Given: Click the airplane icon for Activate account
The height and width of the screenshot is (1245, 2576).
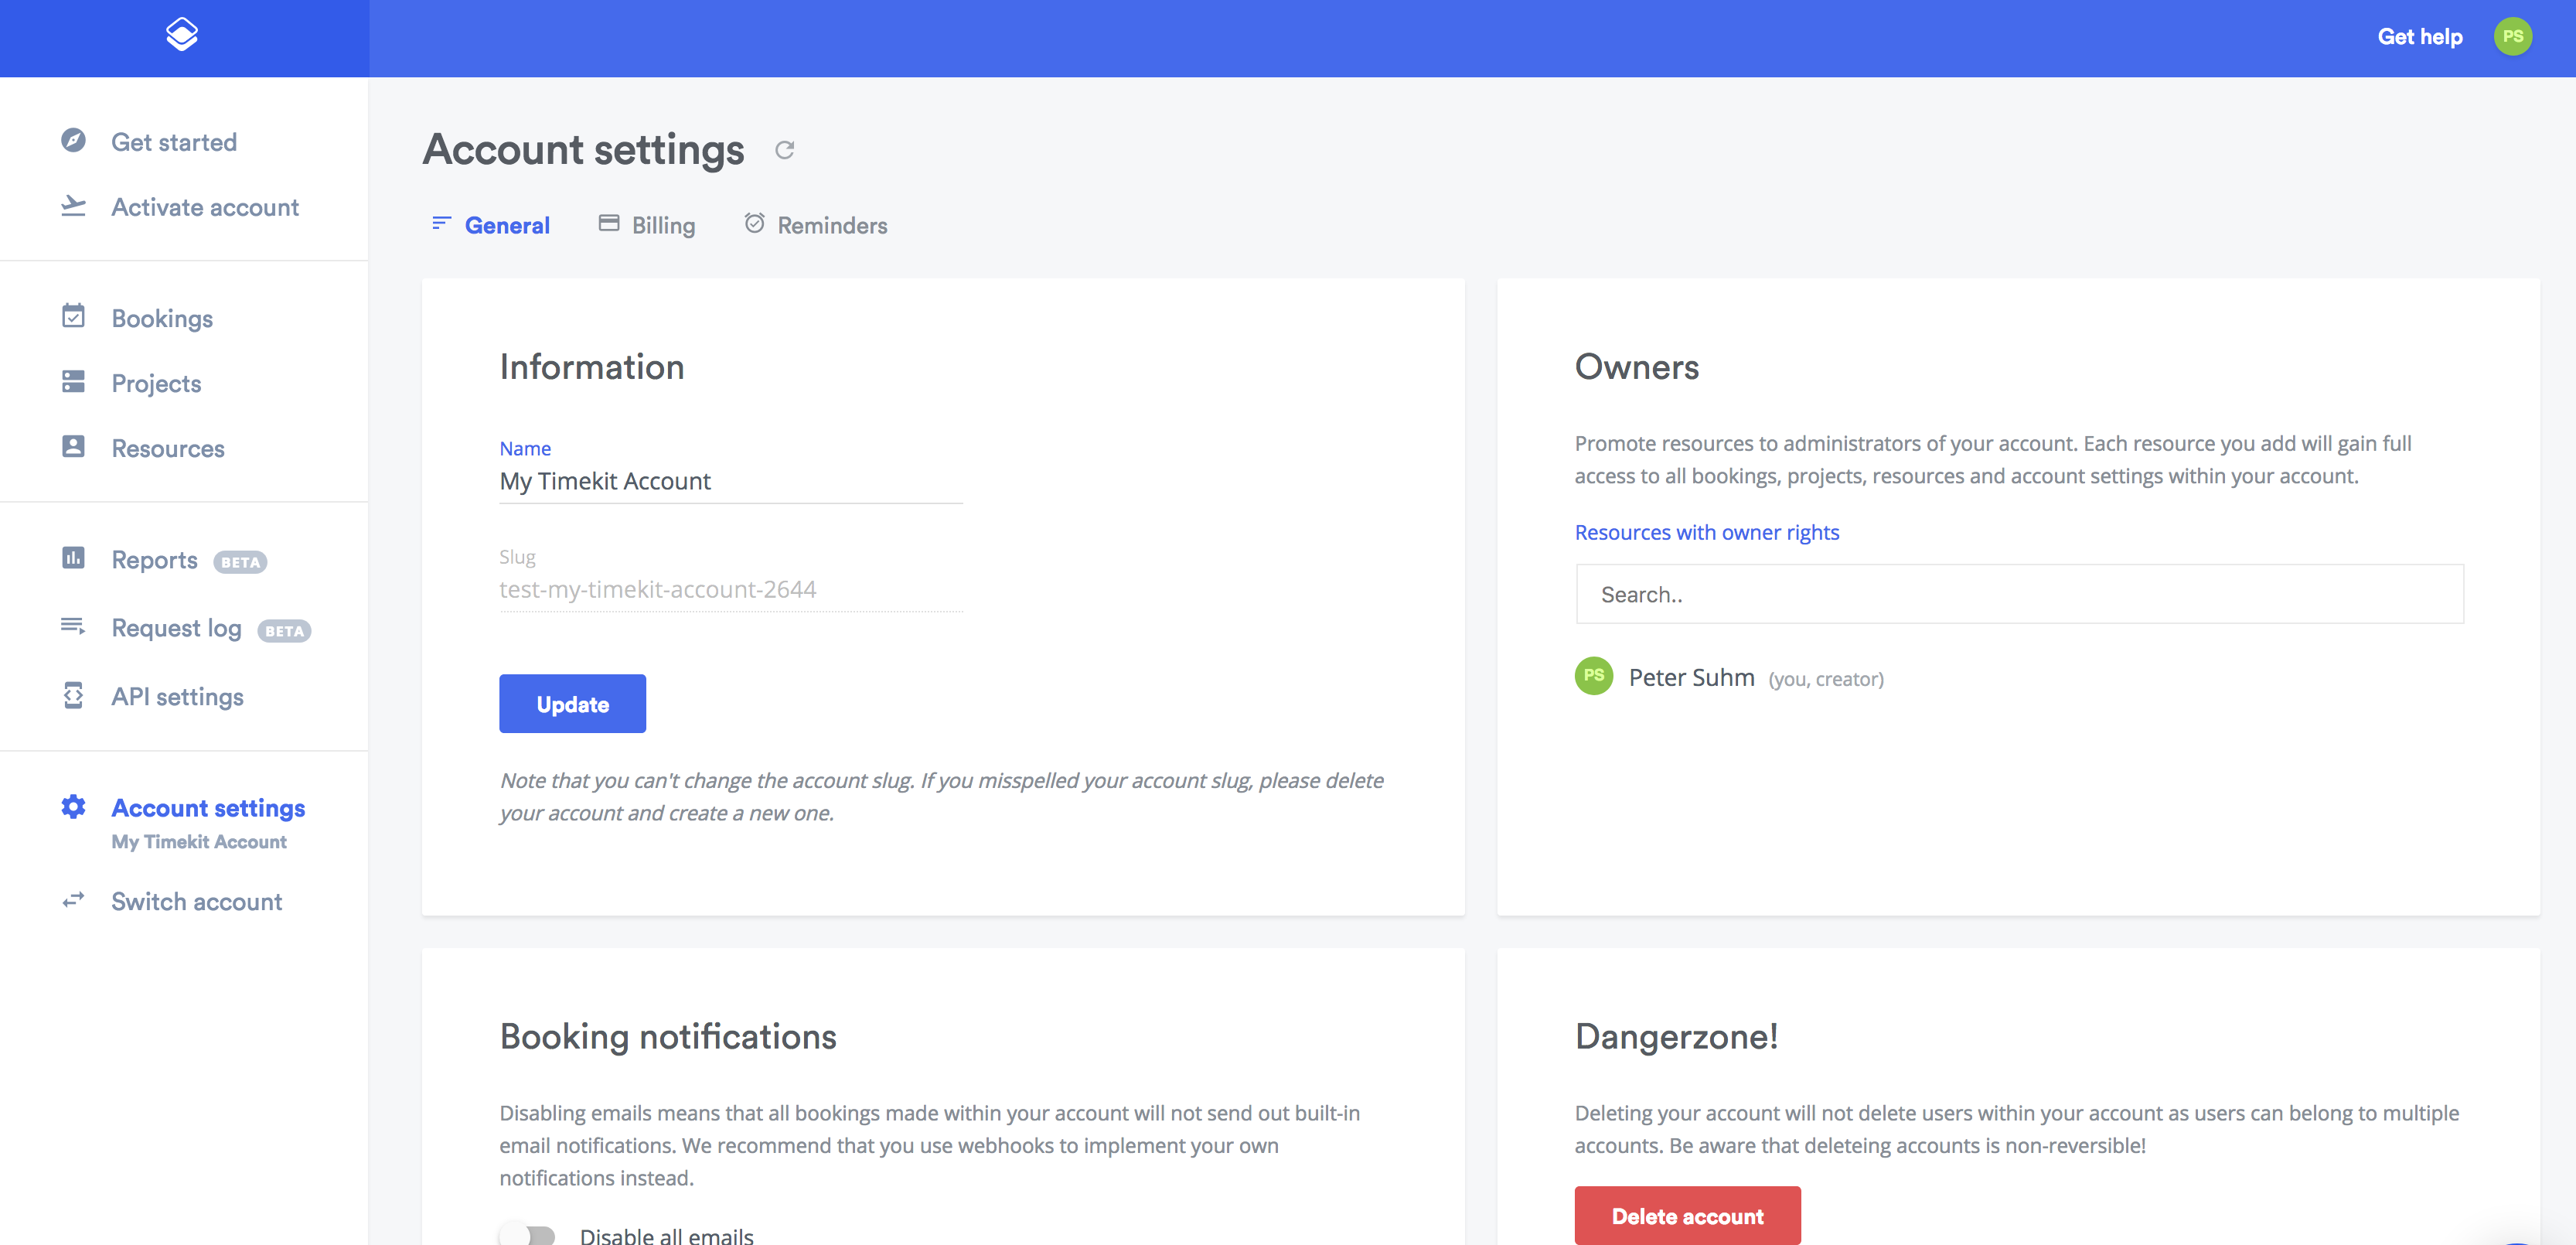Looking at the screenshot, I should pyautogui.click(x=73, y=206).
